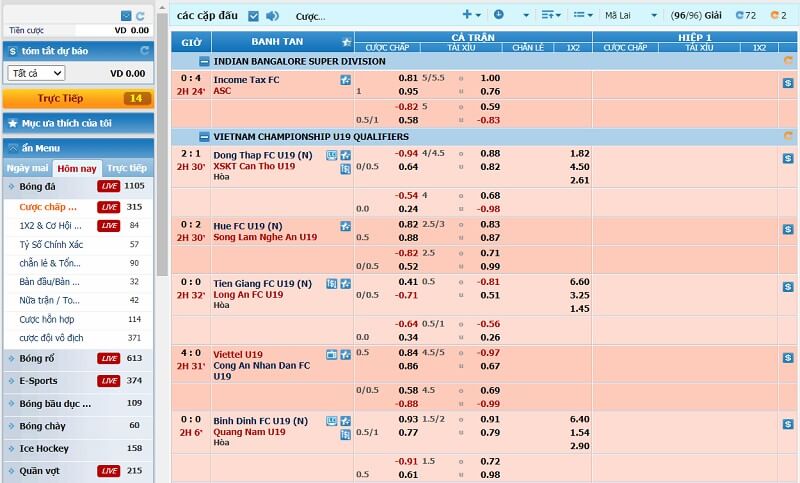Viewport: 800px width, 483px height.
Task: Click sidebar vertical scrollbar
Action: [x=162, y=144]
